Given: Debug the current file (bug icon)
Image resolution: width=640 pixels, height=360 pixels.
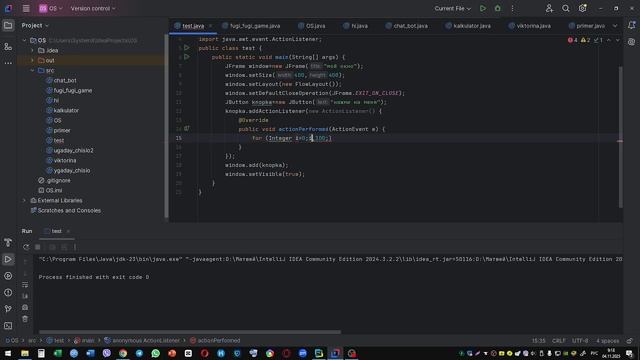Looking at the screenshot, I should [498, 8].
